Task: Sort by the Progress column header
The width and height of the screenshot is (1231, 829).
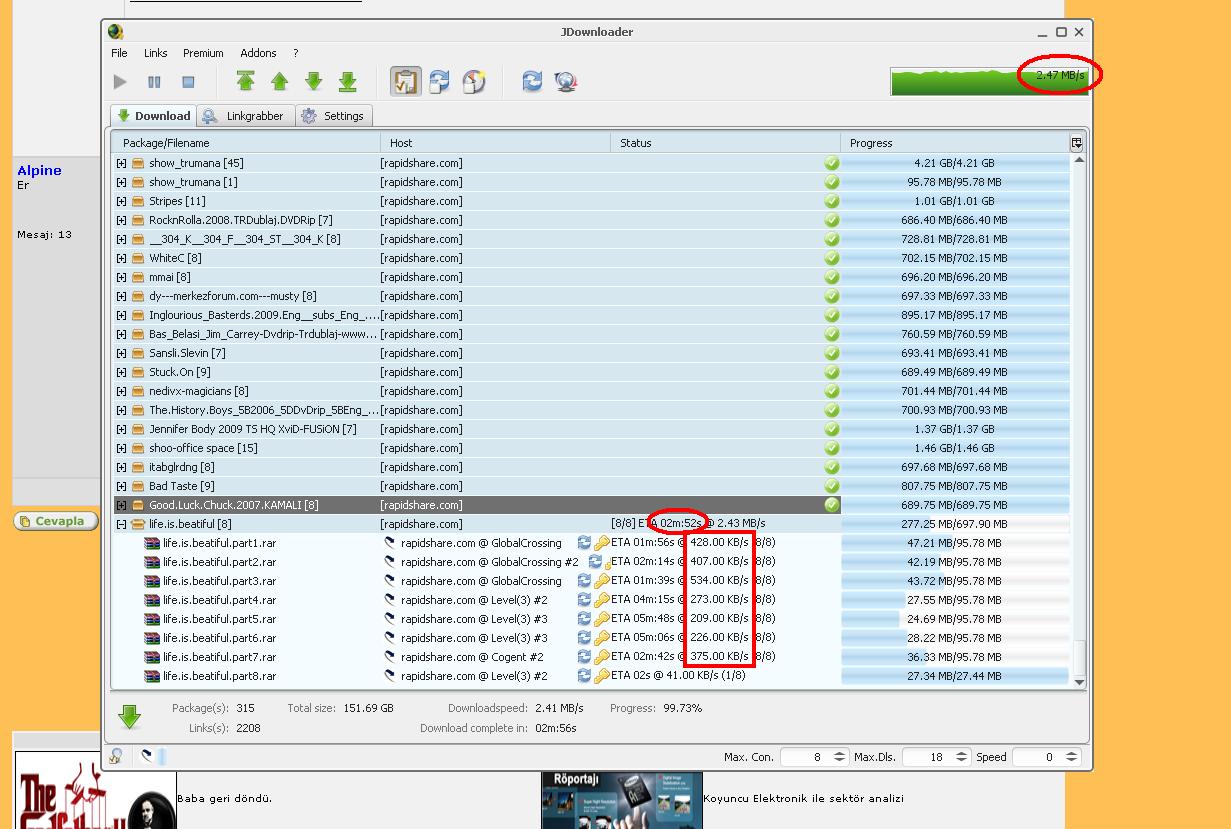Action: (955, 143)
